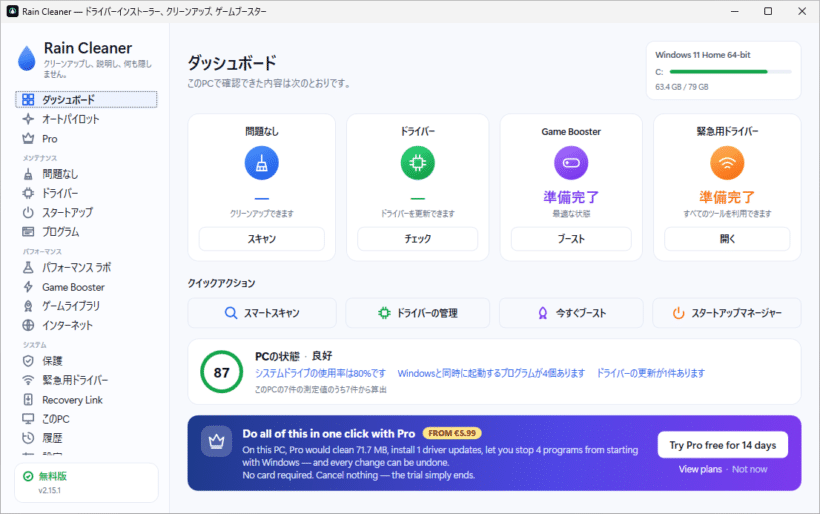Open Windowsと同時に起動するプログラムが4個あります link
This screenshot has height=514, width=820.
(491, 373)
